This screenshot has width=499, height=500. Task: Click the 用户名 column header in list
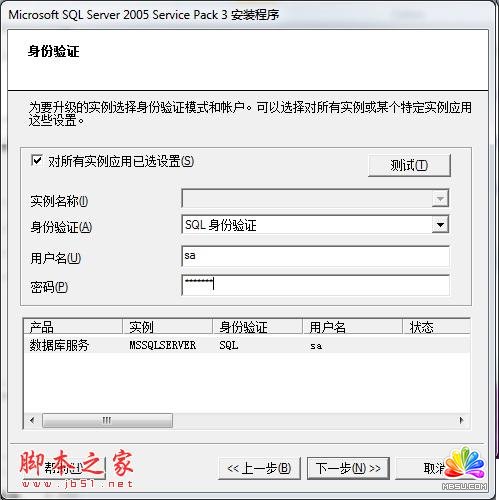(x=352, y=327)
